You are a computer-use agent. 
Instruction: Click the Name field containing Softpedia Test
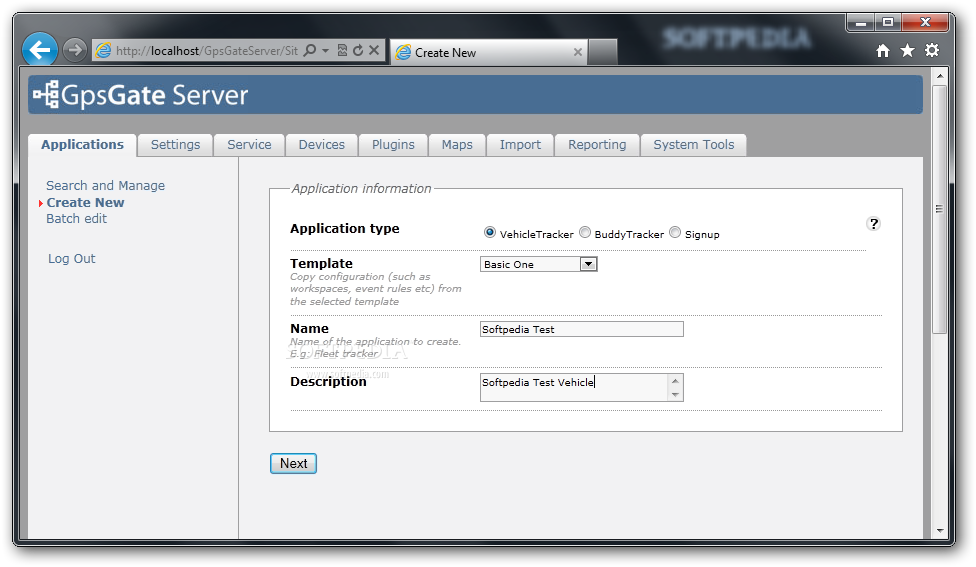point(581,329)
